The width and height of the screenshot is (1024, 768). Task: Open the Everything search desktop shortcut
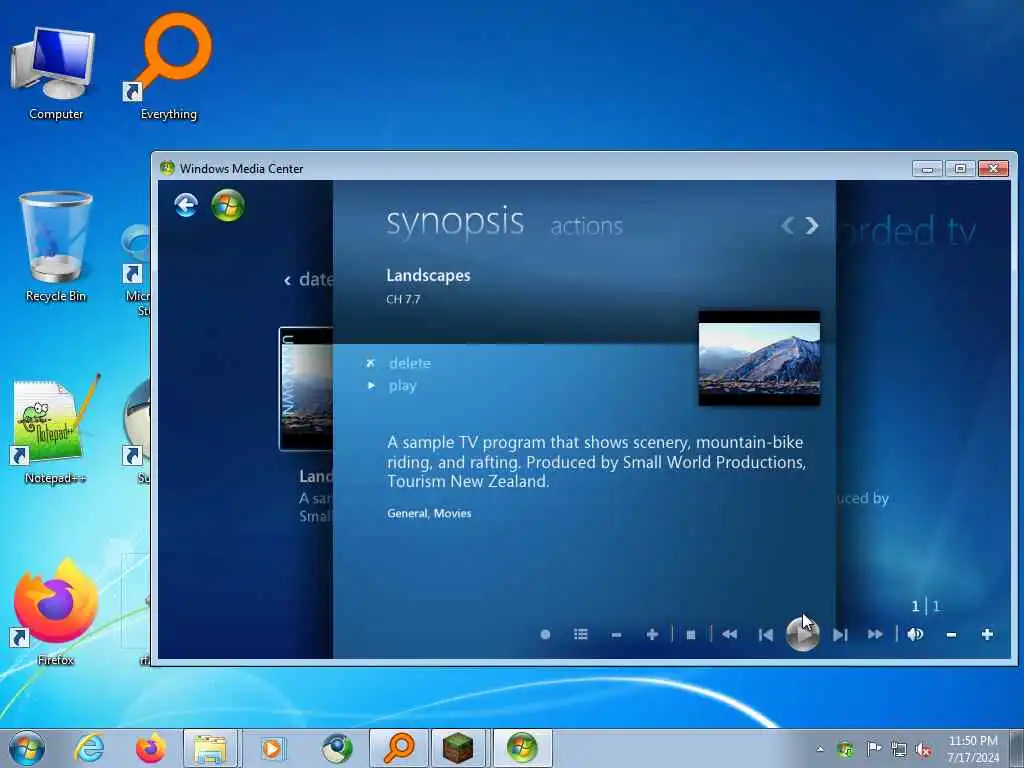168,68
